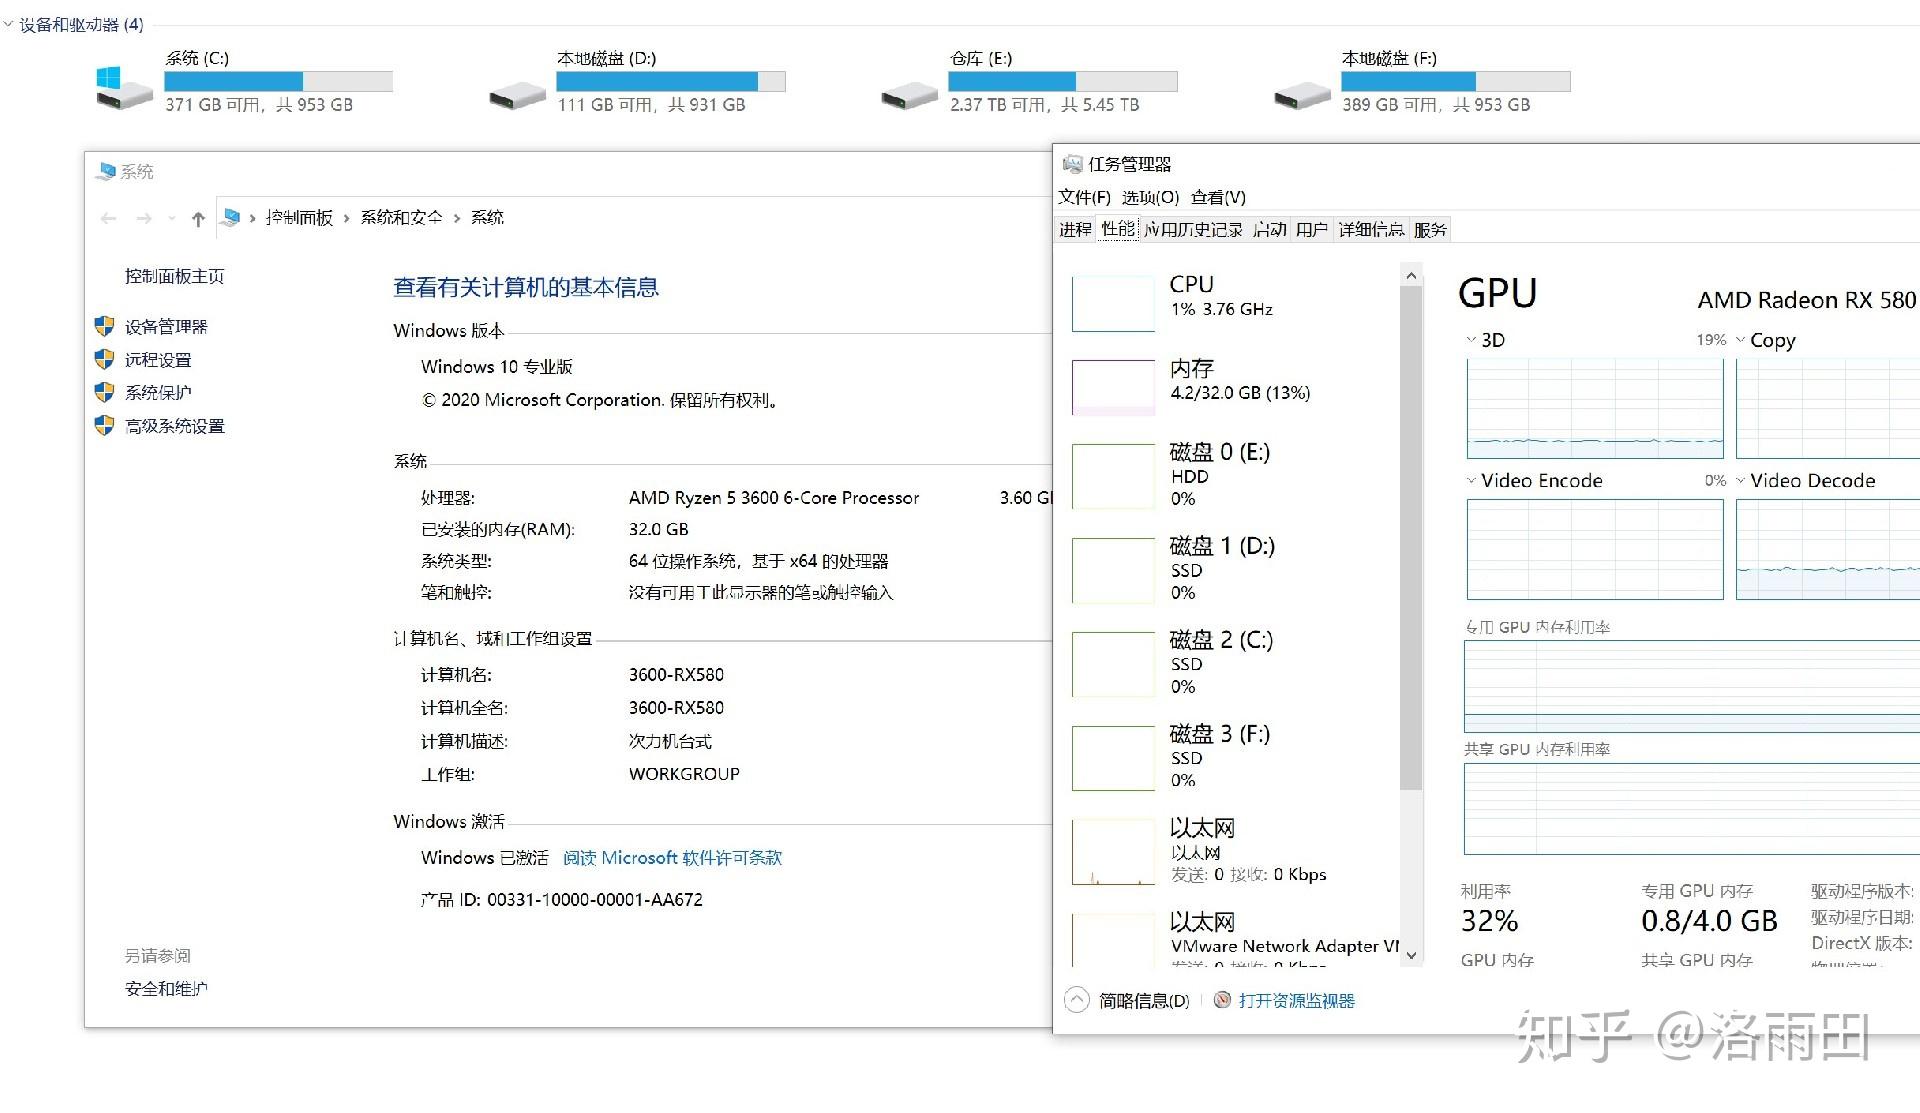
Task: Click the back arrow in System window
Action: pyautogui.click(x=109, y=218)
